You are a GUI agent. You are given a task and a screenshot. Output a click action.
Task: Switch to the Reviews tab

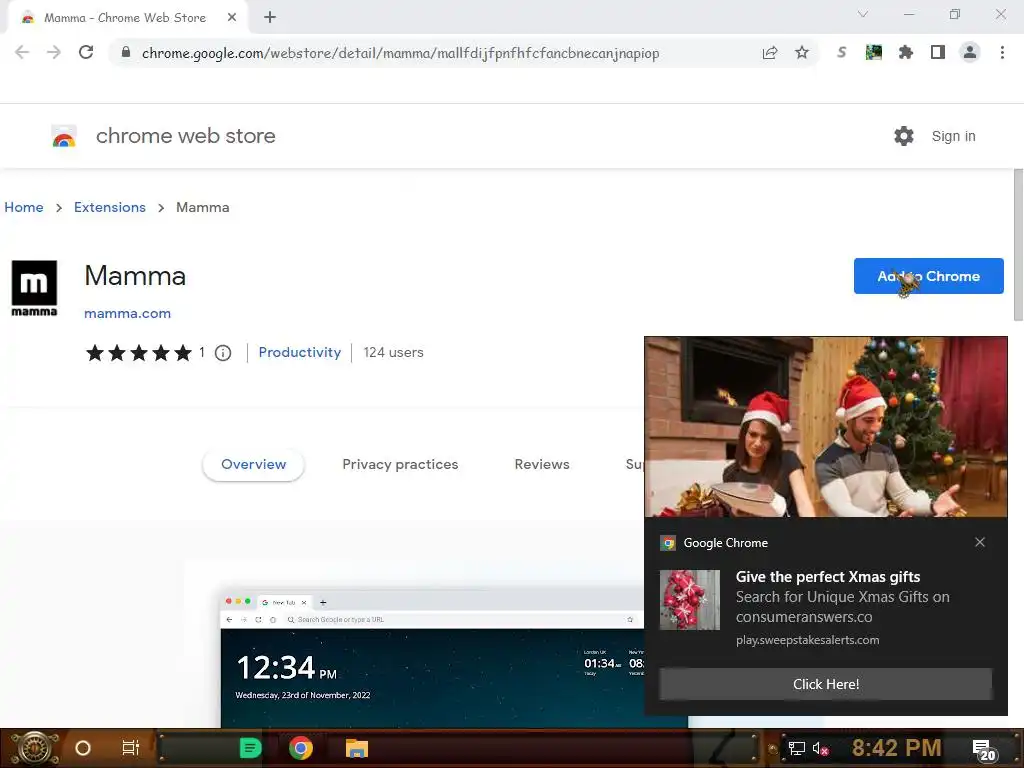pos(542,464)
